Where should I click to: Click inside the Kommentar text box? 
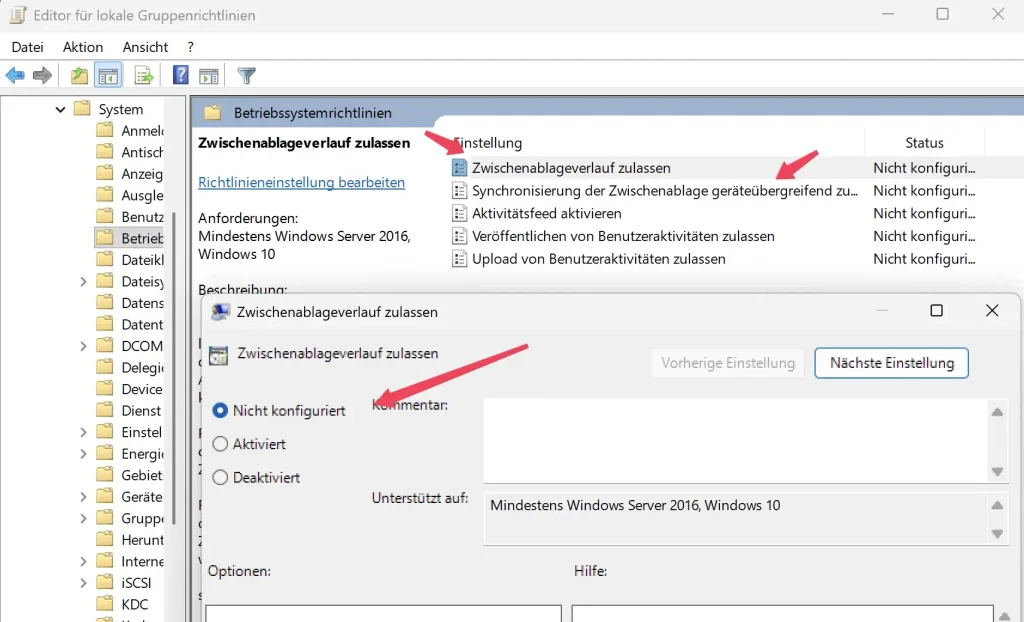point(736,440)
